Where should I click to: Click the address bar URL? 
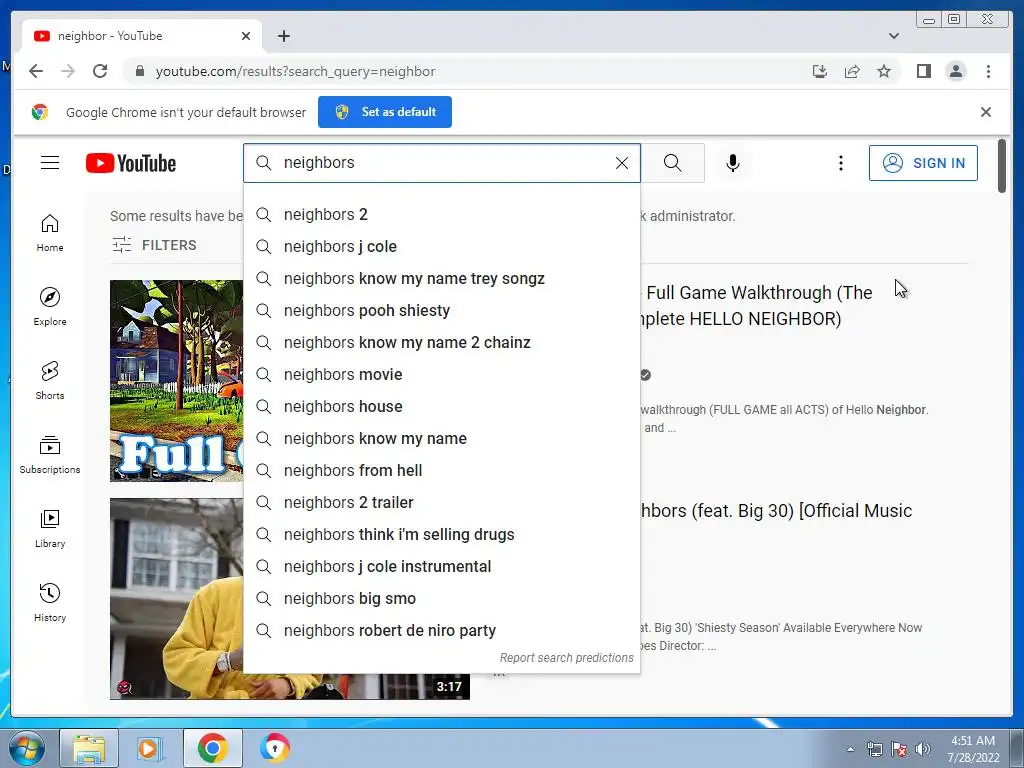point(295,71)
